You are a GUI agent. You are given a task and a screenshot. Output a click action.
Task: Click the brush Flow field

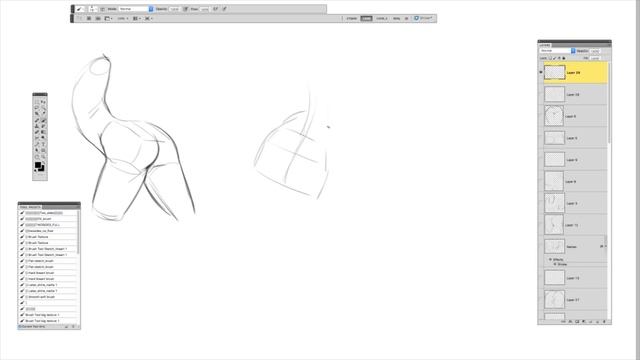[204, 9]
